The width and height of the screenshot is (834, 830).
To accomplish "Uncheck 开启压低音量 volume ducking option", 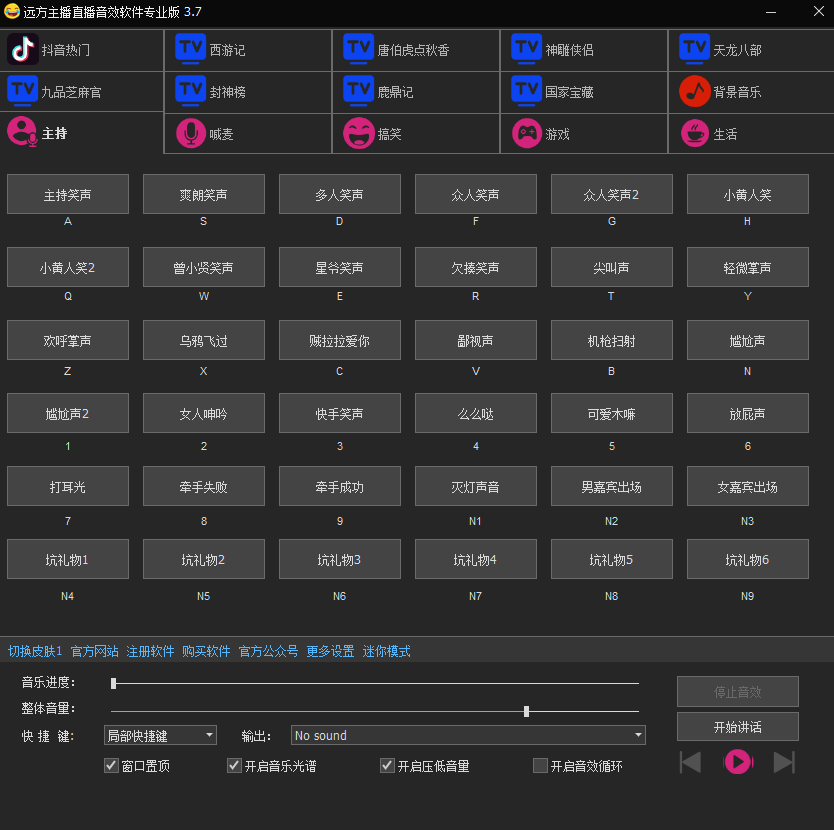I will click(x=387, y=765).
